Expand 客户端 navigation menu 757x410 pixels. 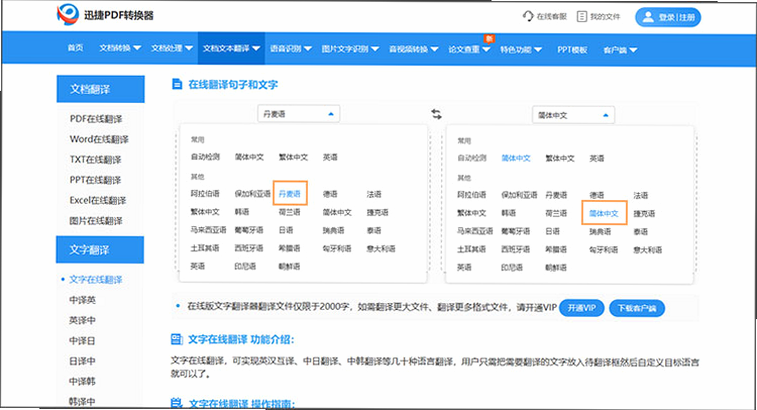point(620,50)
